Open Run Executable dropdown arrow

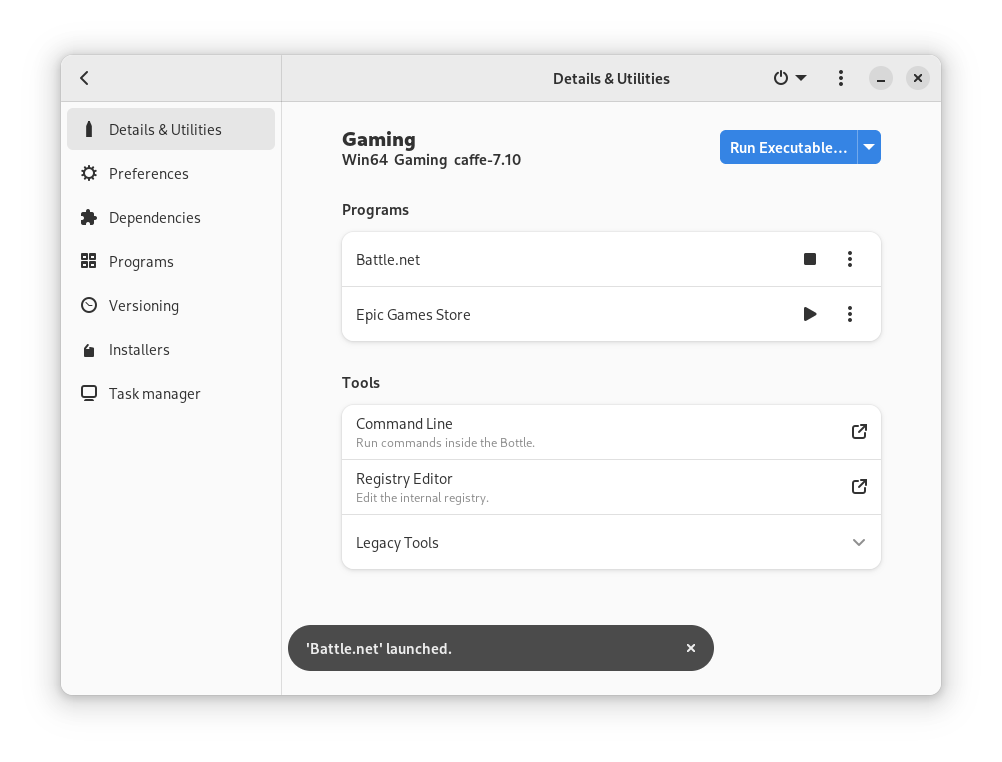(x=869, y=147)
